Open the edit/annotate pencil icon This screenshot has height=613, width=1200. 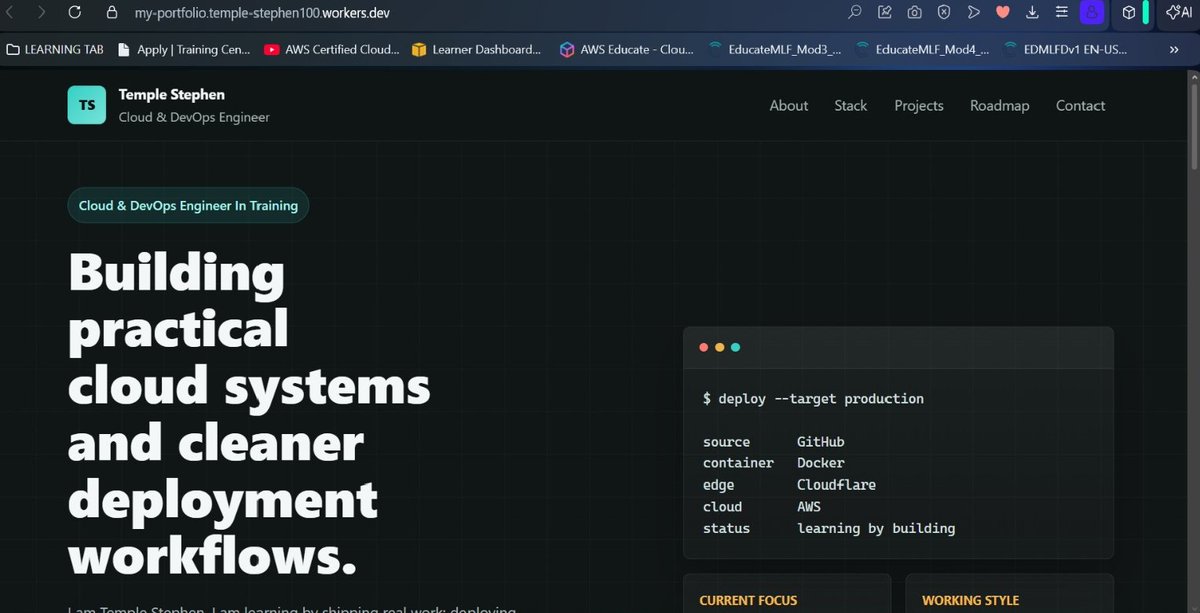885,13
